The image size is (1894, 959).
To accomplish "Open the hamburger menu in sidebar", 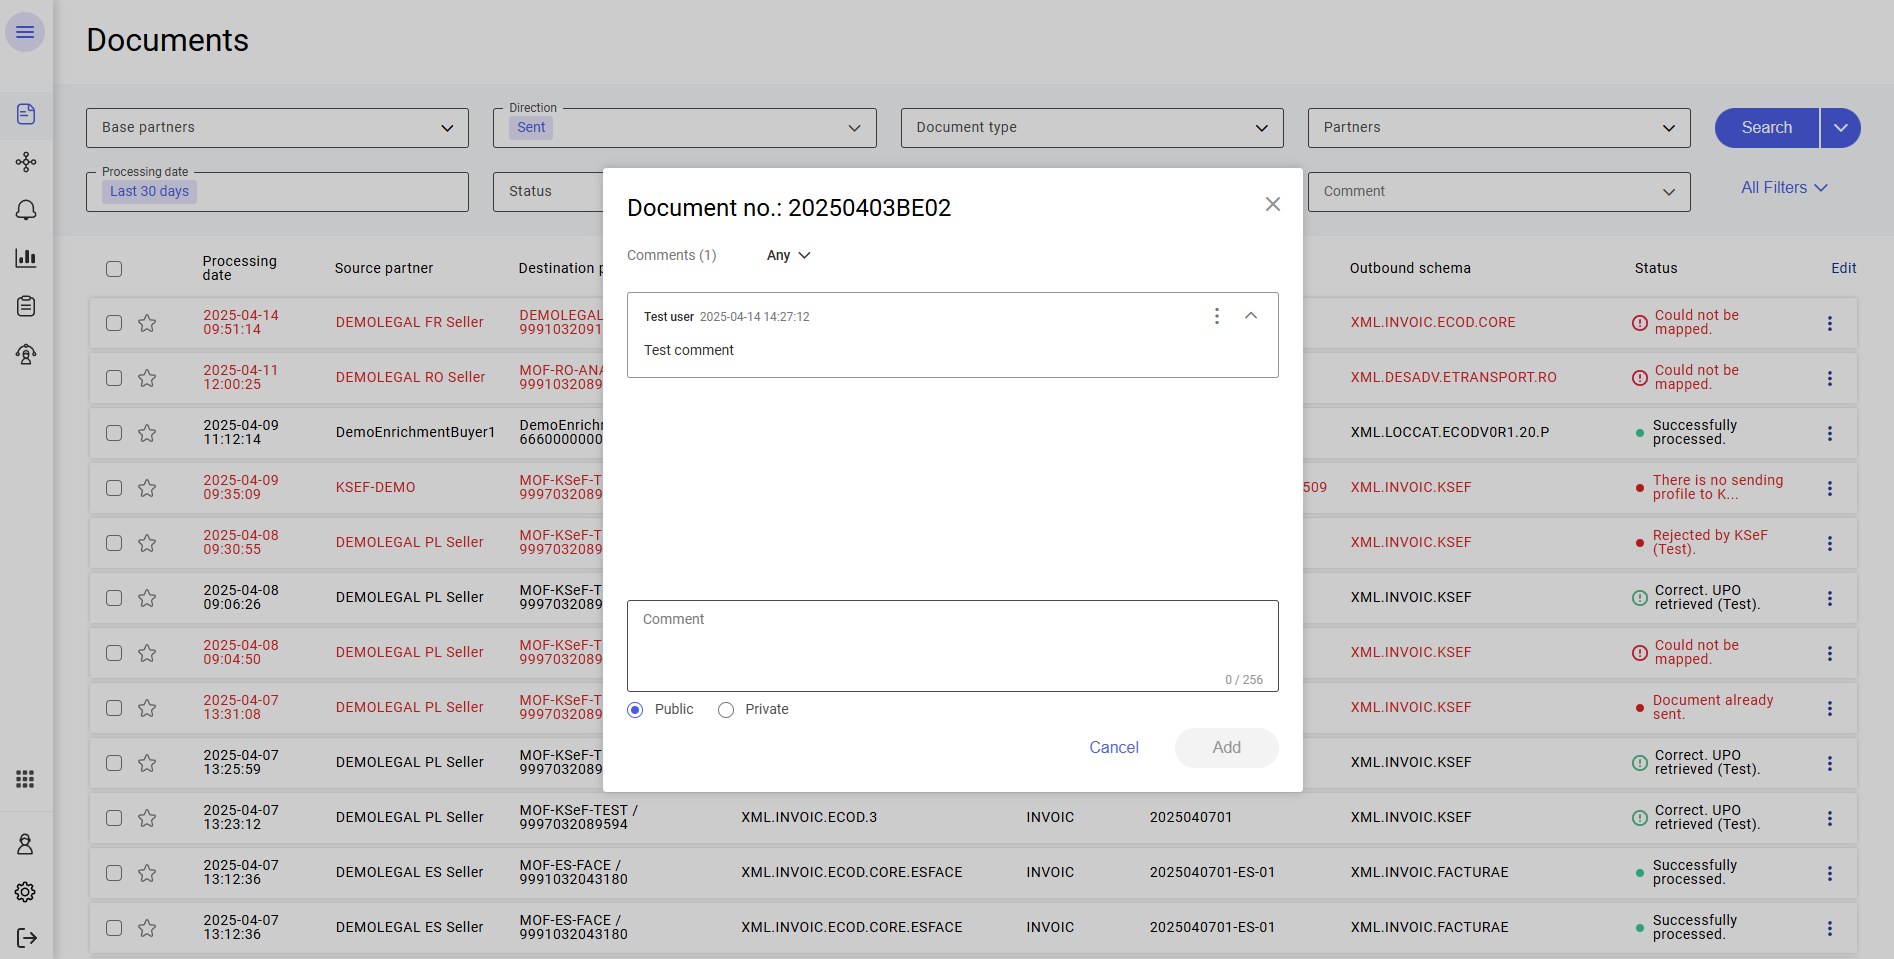I will point(25,32).
